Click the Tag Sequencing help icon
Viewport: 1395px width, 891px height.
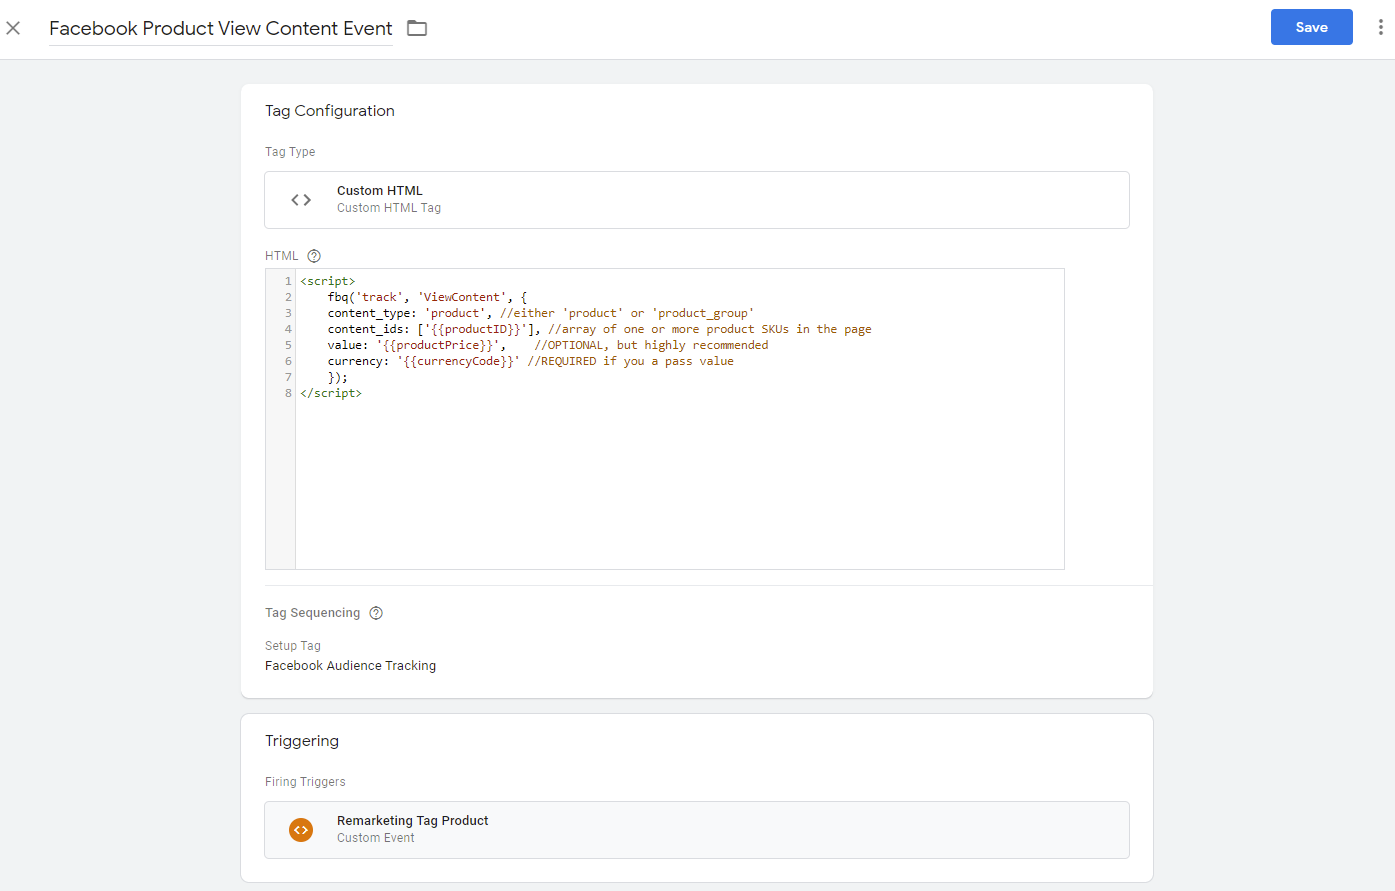click(376, 613)
